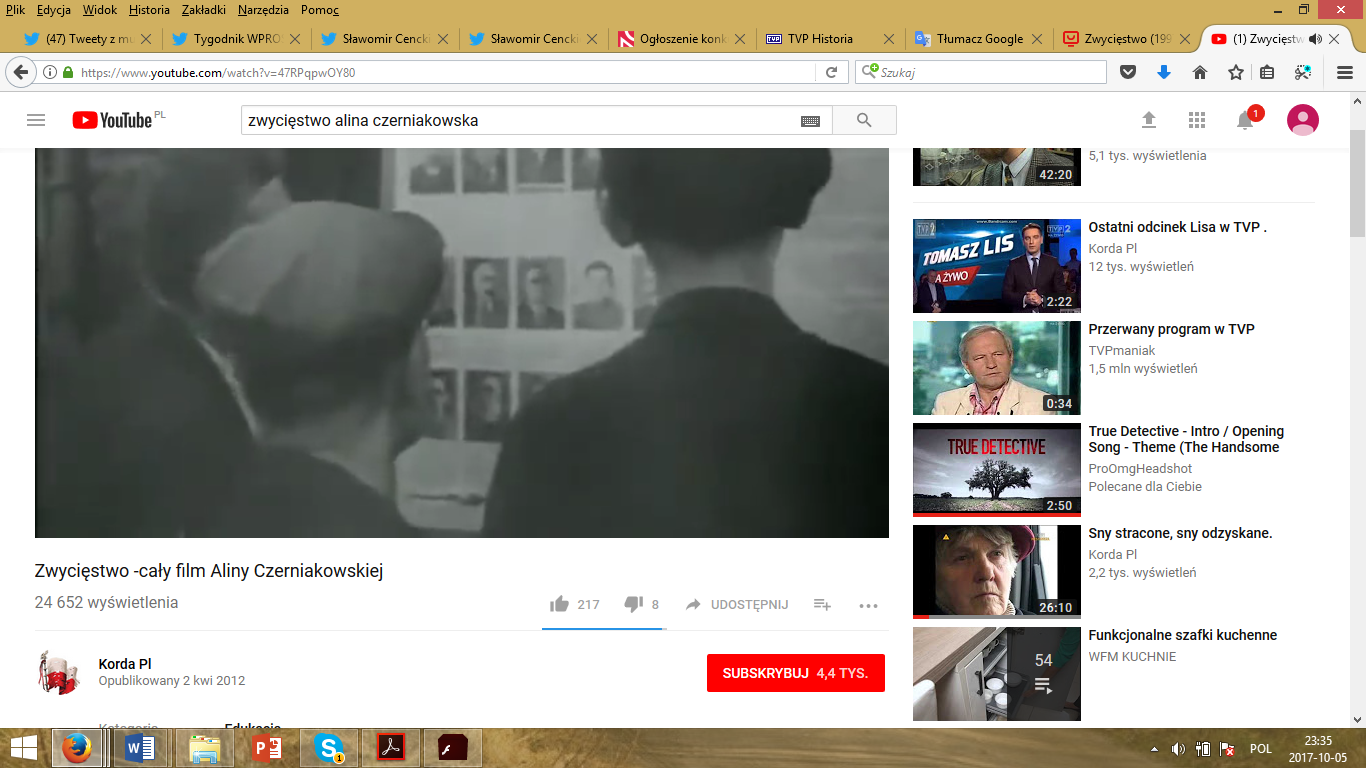Viewport: 1366px width, 768px height.
Task: Open the Firefox downloads arrow
Action: [x=1164, y=72]
